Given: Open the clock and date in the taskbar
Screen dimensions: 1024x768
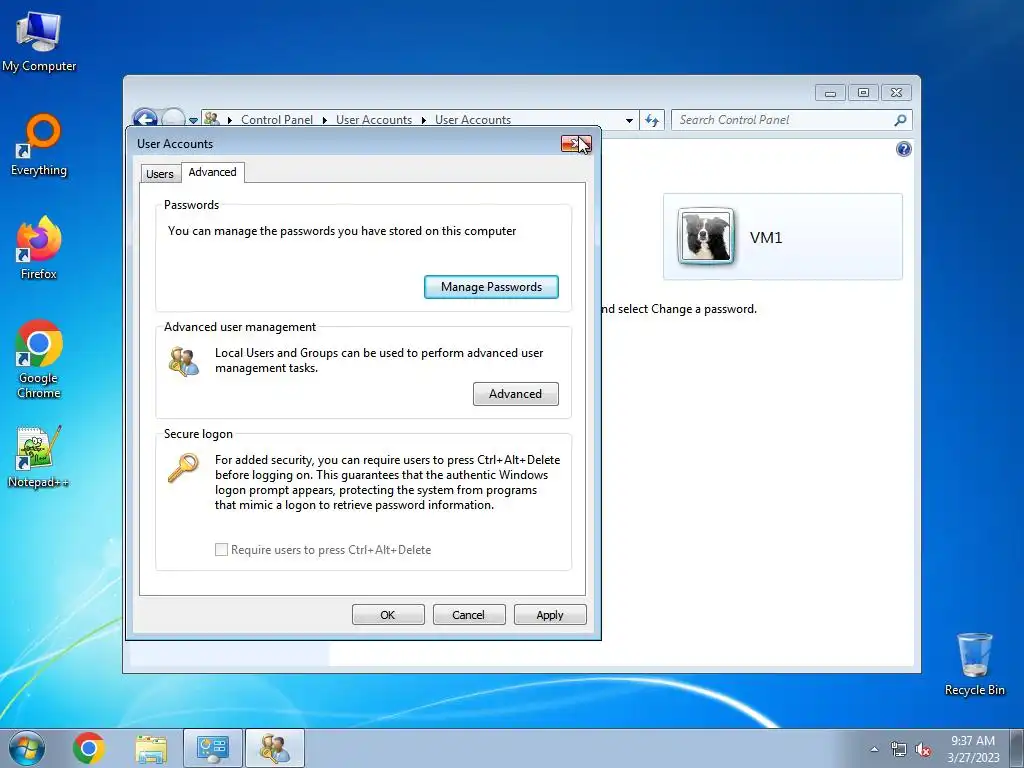Looking at the screenshot, I should pyautogui.click(x=973, y=749).
